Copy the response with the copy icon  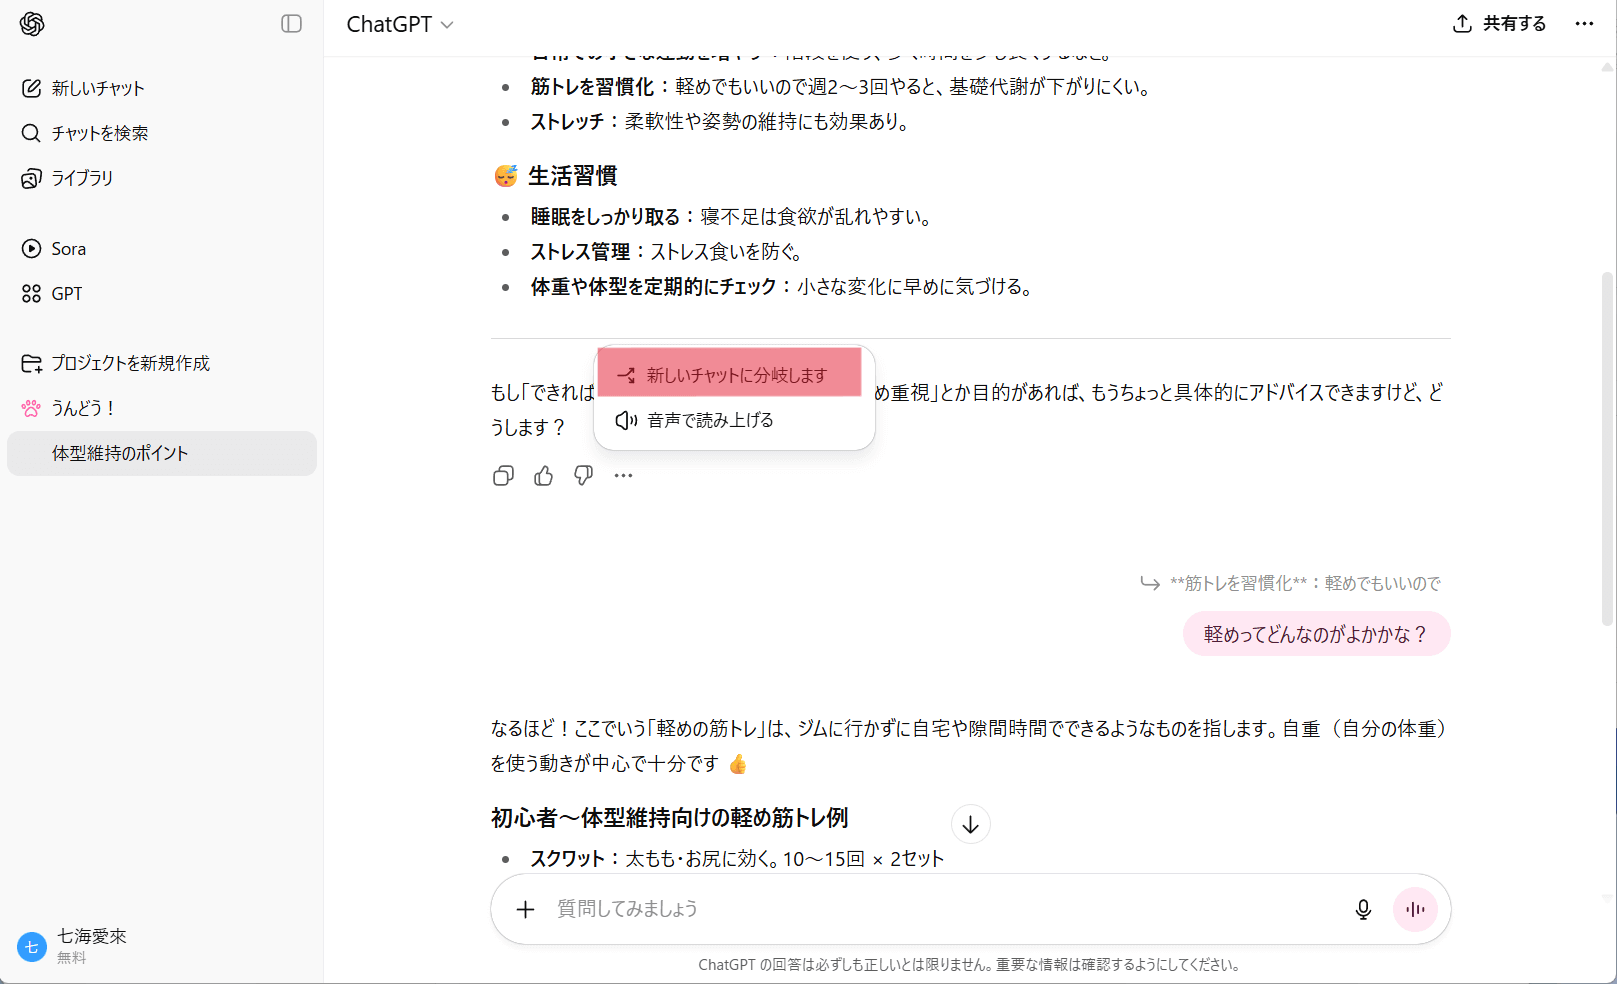(504, 476)
